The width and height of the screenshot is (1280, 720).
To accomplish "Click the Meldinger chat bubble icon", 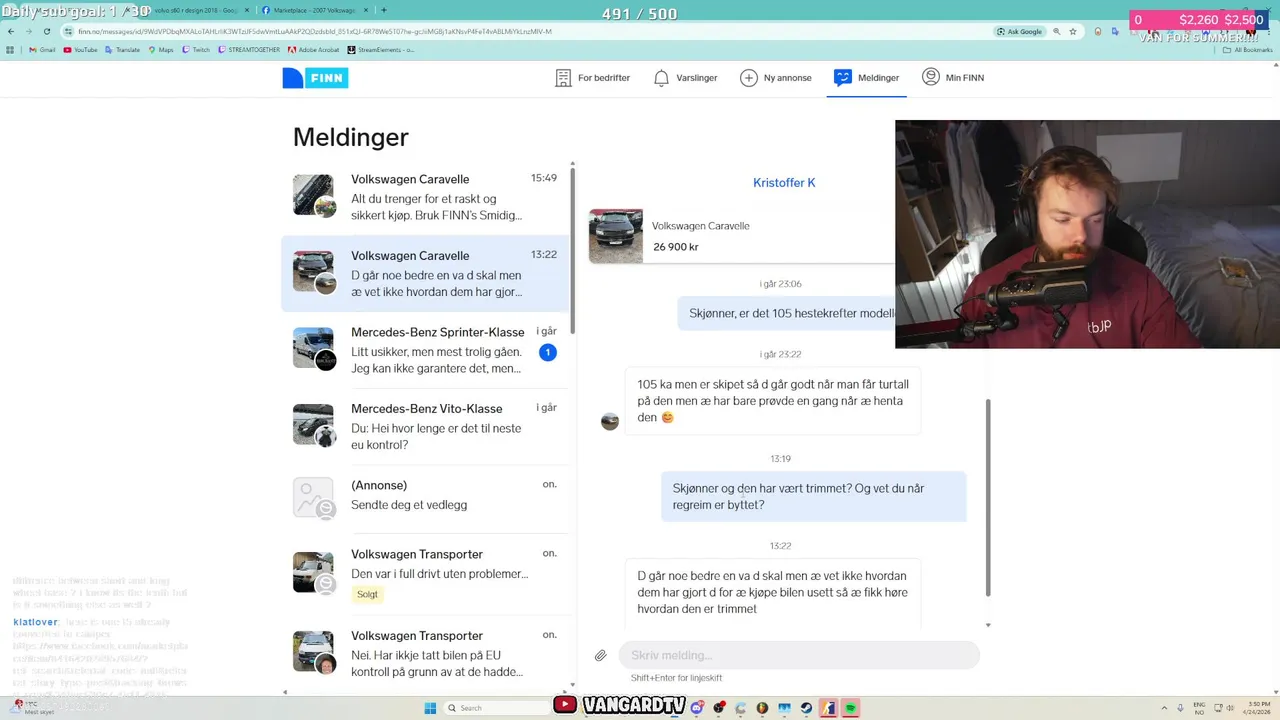I will 842,78.
